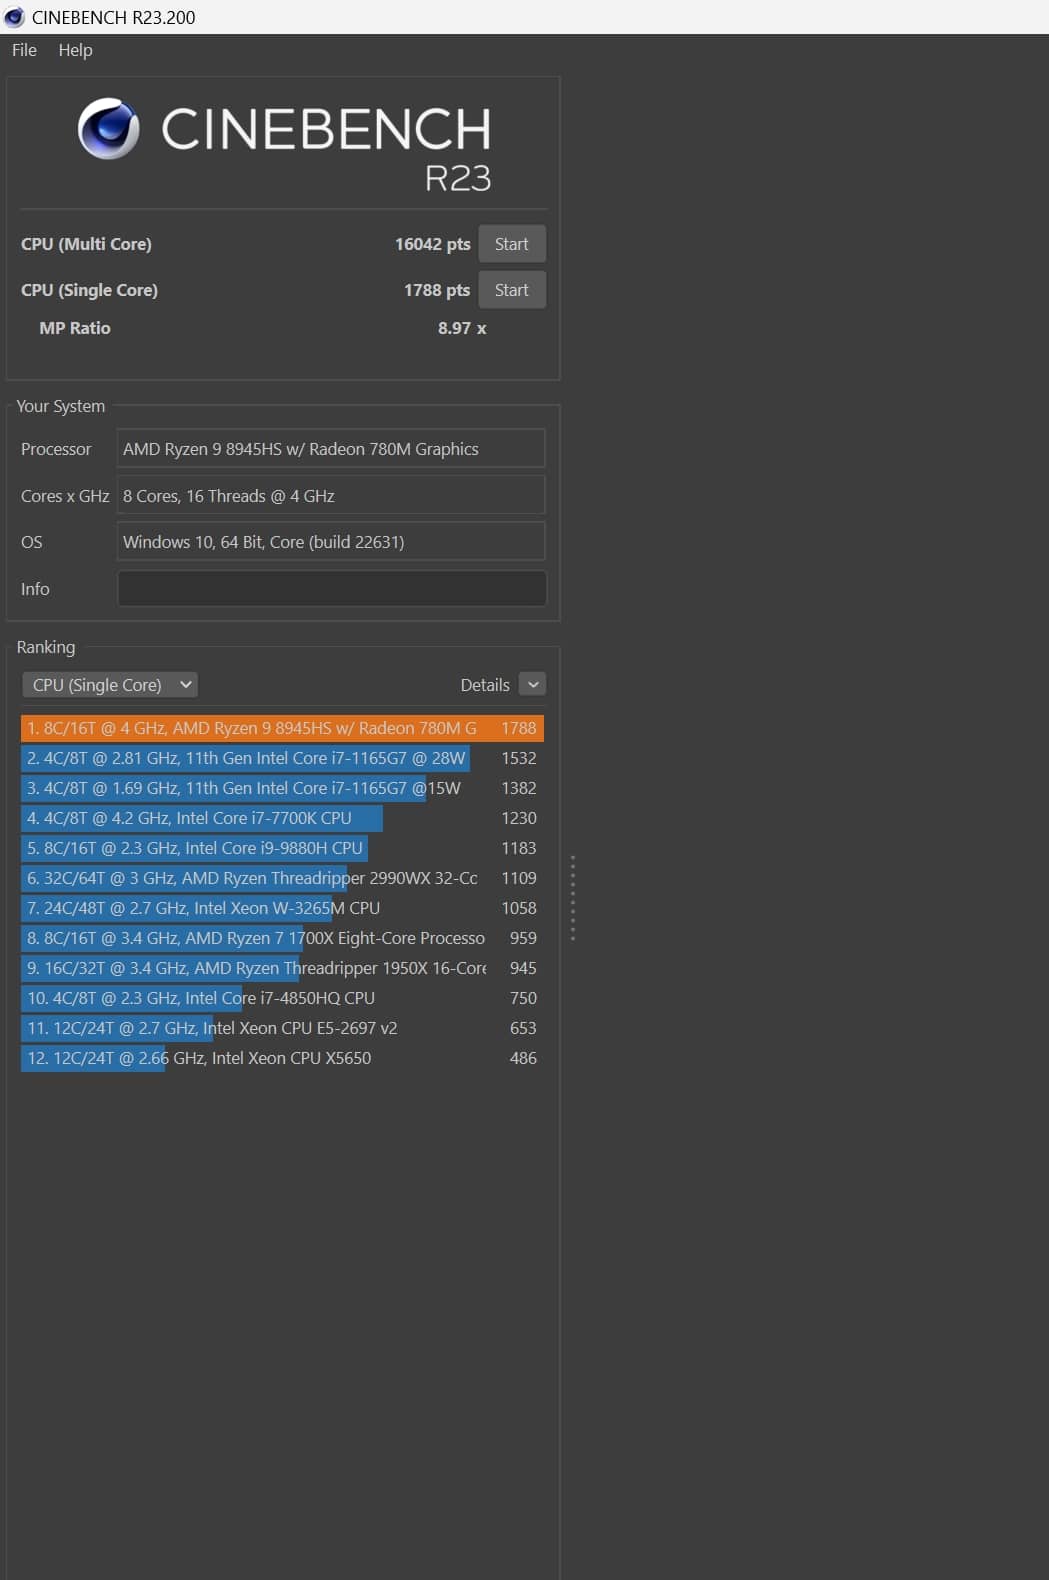Click the Cinebench app icon in title bar
Image resolution: width=1049 pixels, height=1580 pixels.
[x=14, y=17]
